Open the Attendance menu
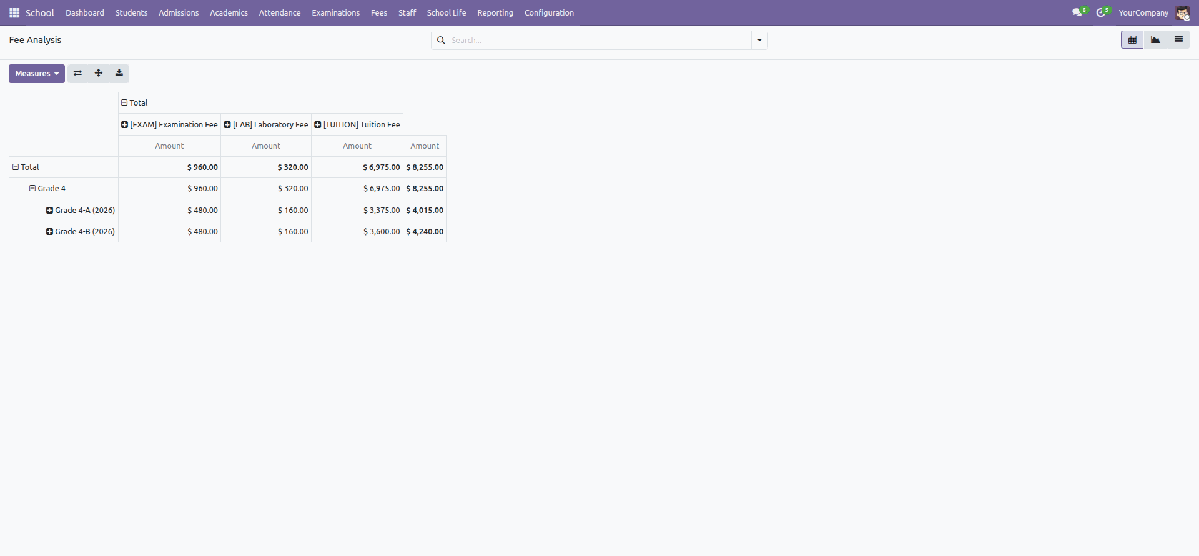 (x=279, y=13)
